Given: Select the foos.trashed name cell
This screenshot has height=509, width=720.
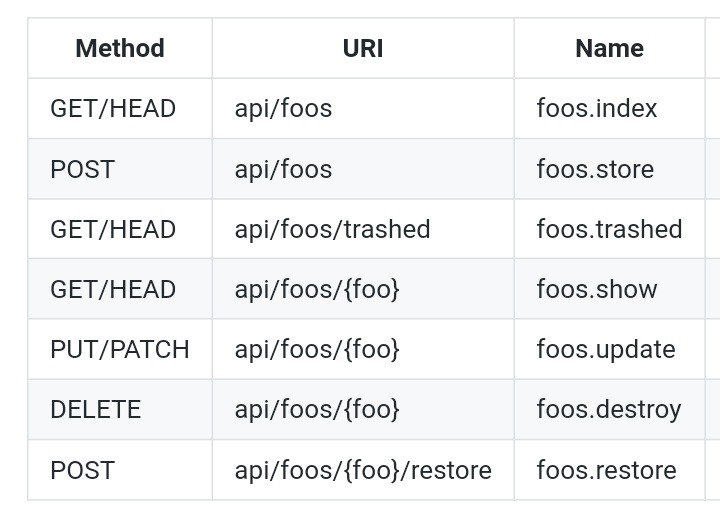Looking at the screenshot, I should click(609, 229).
